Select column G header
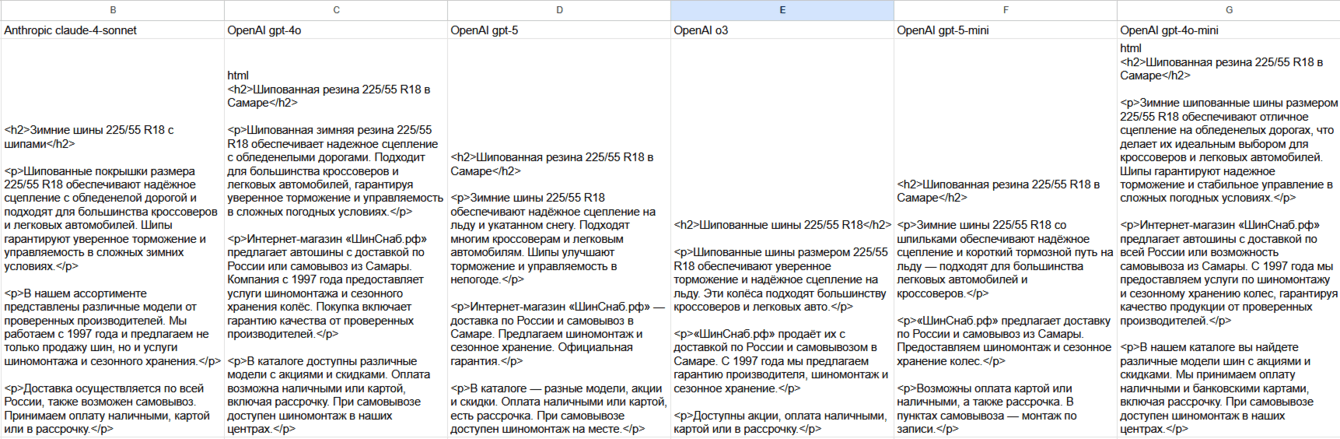Image resolution: width=1340 pixels, height=439 pixels. [x=1228, y=9]
